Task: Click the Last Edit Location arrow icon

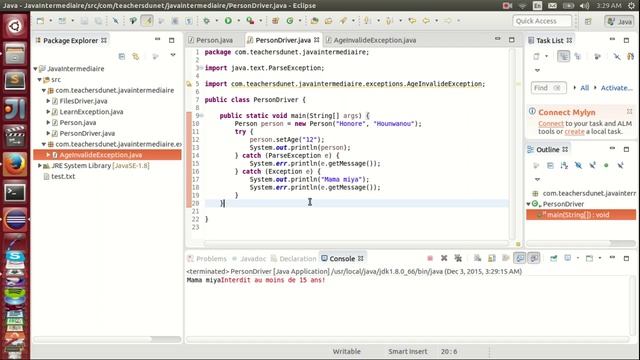Action: (x=412, y=21)
